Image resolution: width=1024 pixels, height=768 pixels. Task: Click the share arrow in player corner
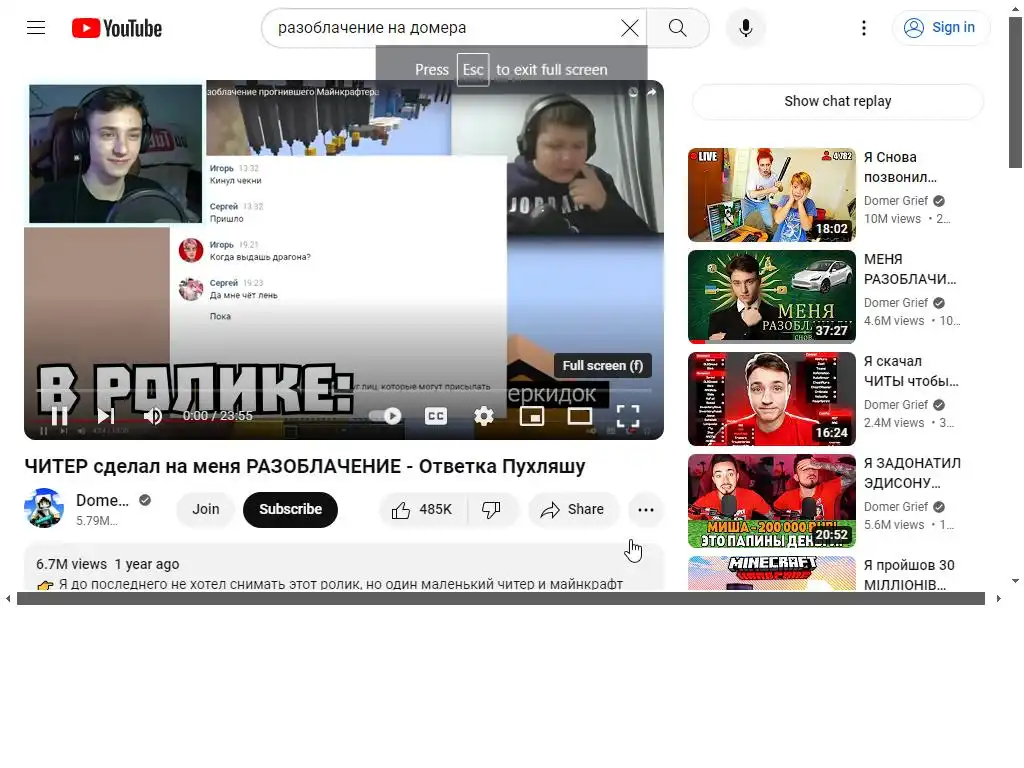pyautogui.click(x=651, y=92)
